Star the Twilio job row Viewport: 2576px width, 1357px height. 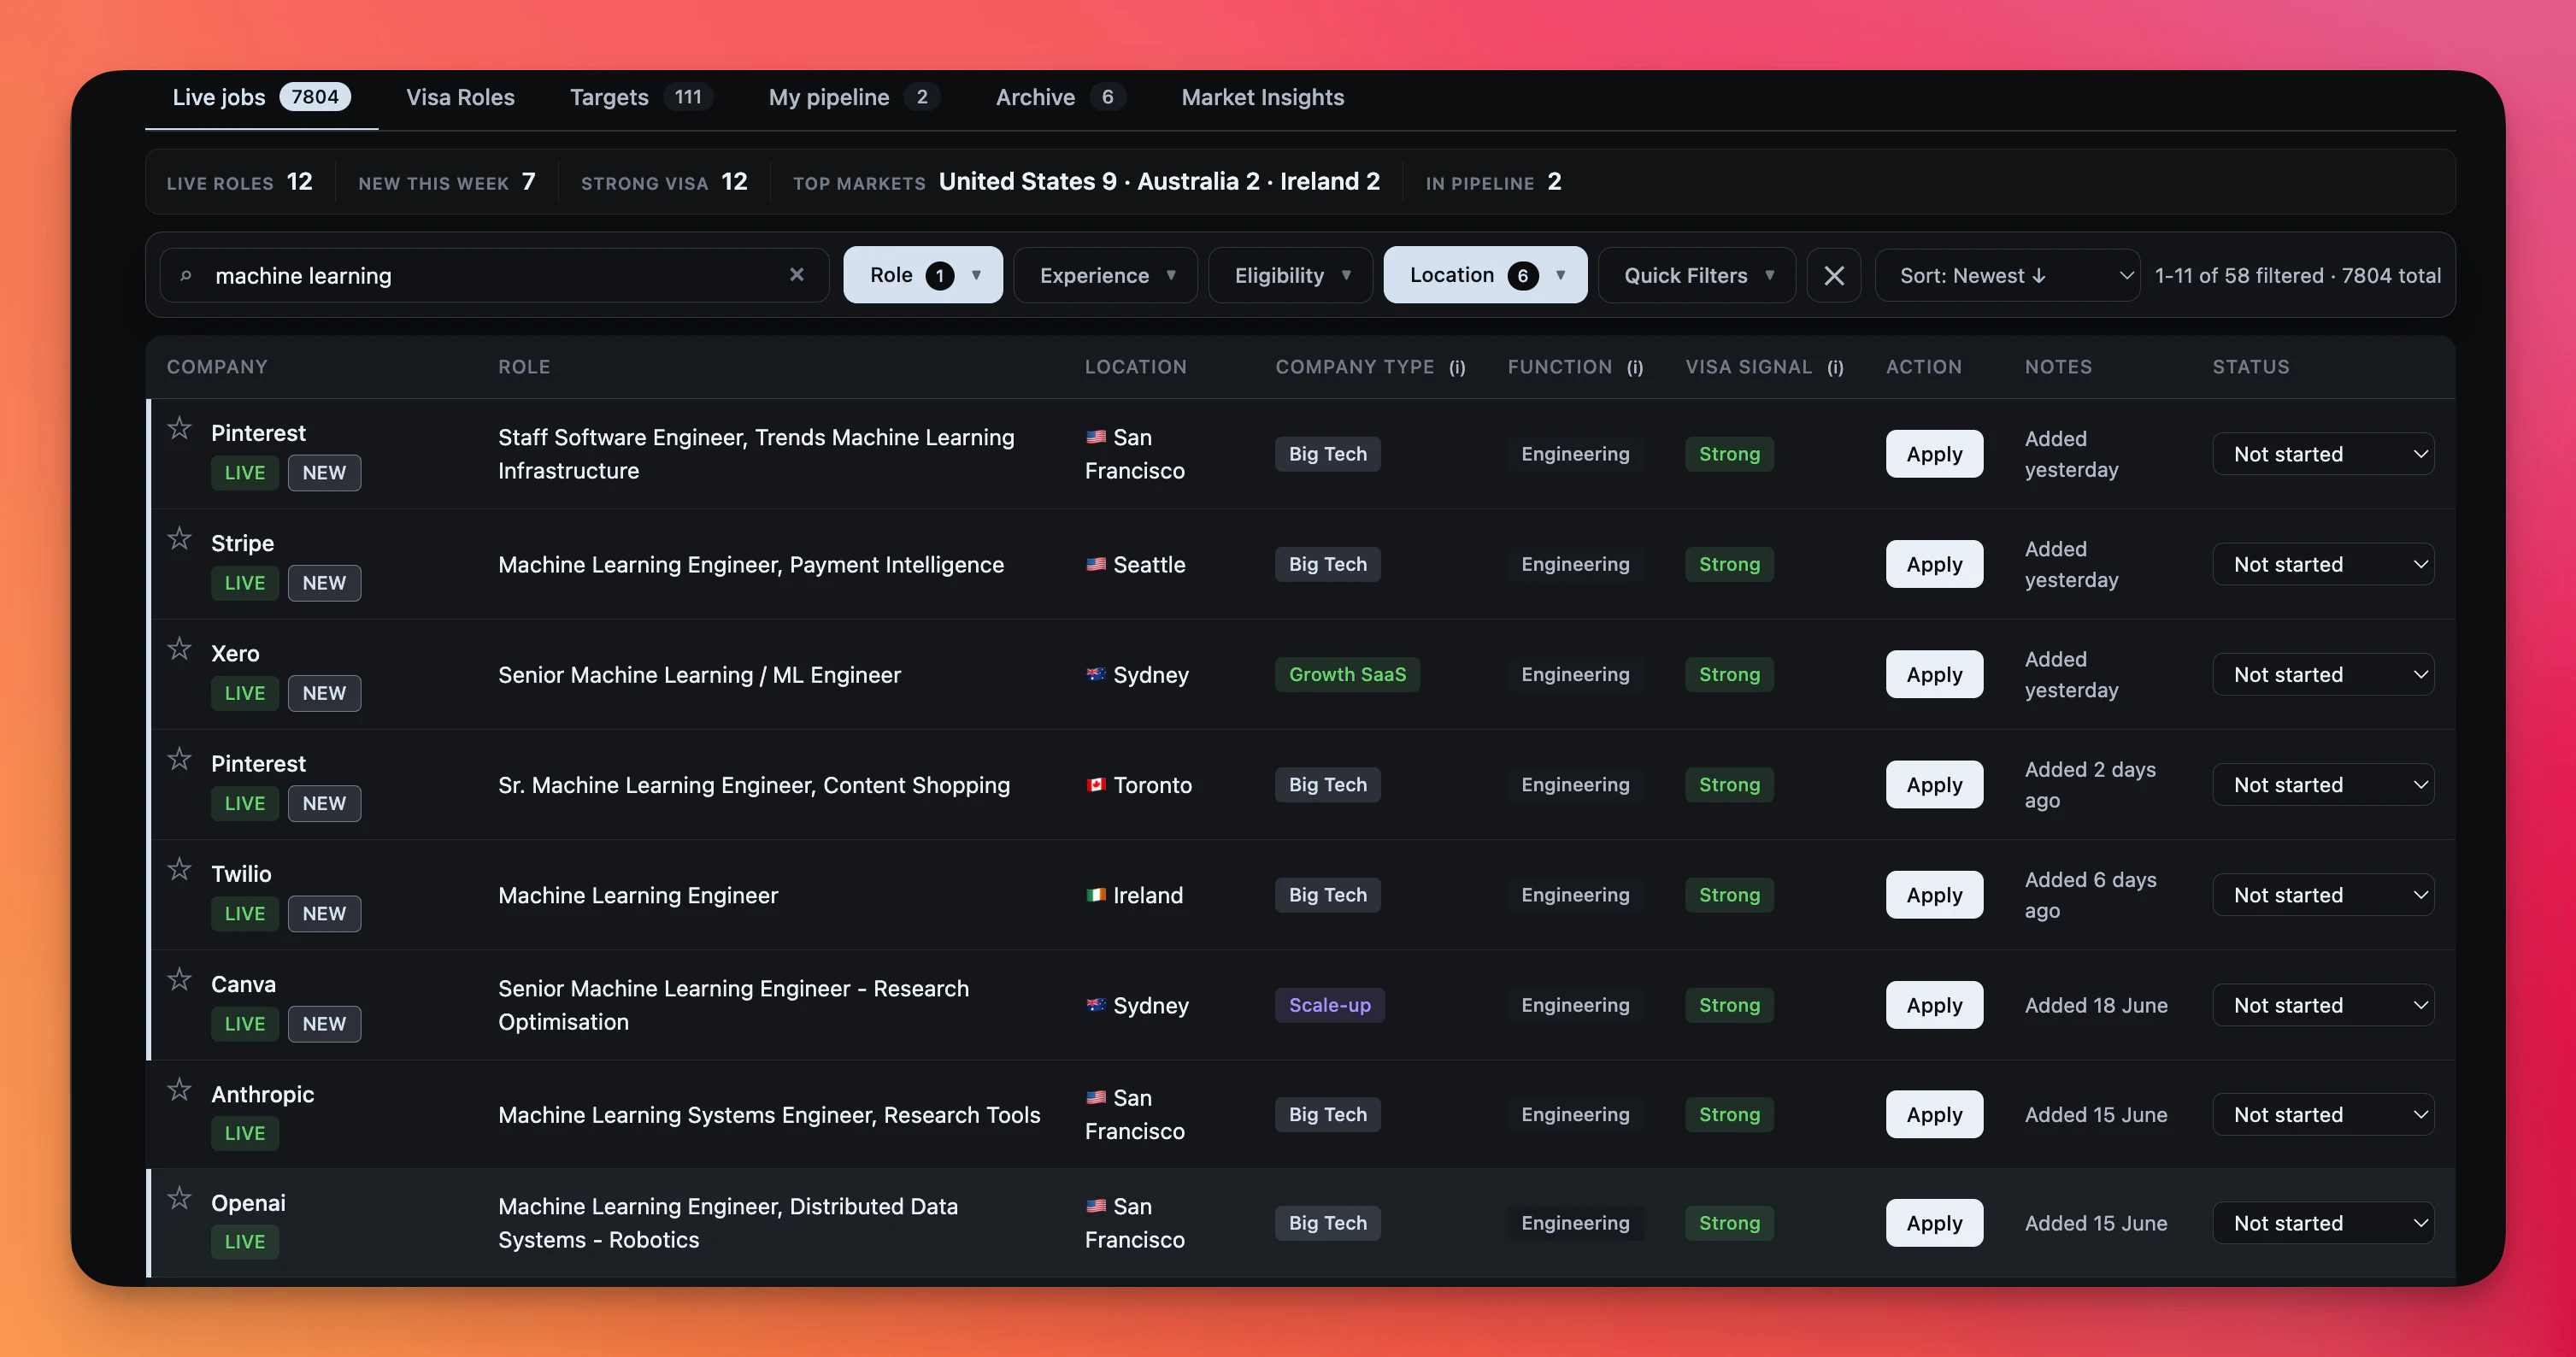click(179, 868)
